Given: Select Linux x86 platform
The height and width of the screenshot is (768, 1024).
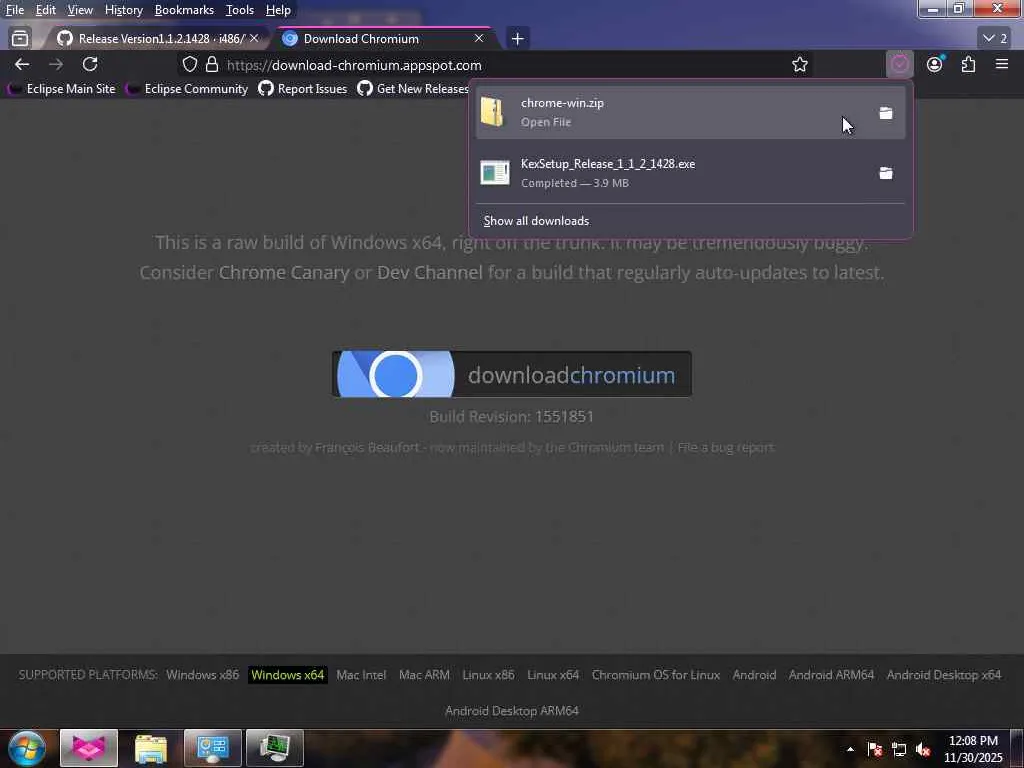Looking at the screenshot, I should point(488,675).
